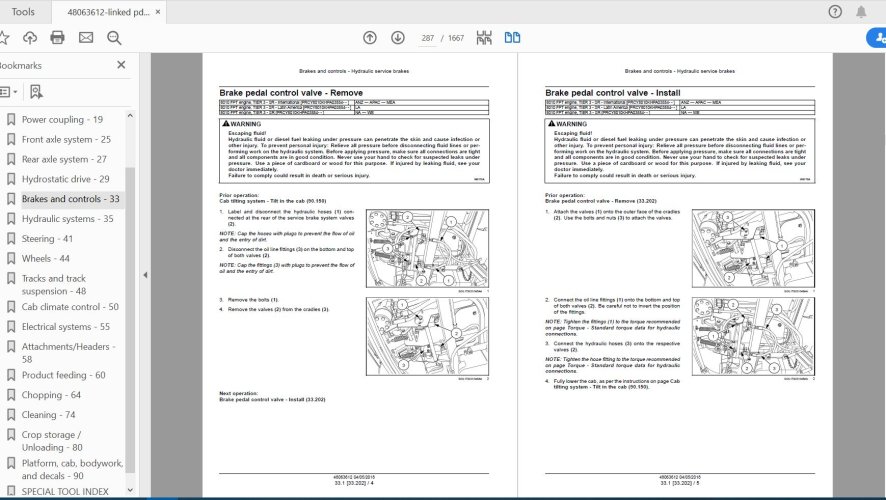
Task: Click bookmark icon beside Hydrostatic drive - 29
Action: click(11, 179)
